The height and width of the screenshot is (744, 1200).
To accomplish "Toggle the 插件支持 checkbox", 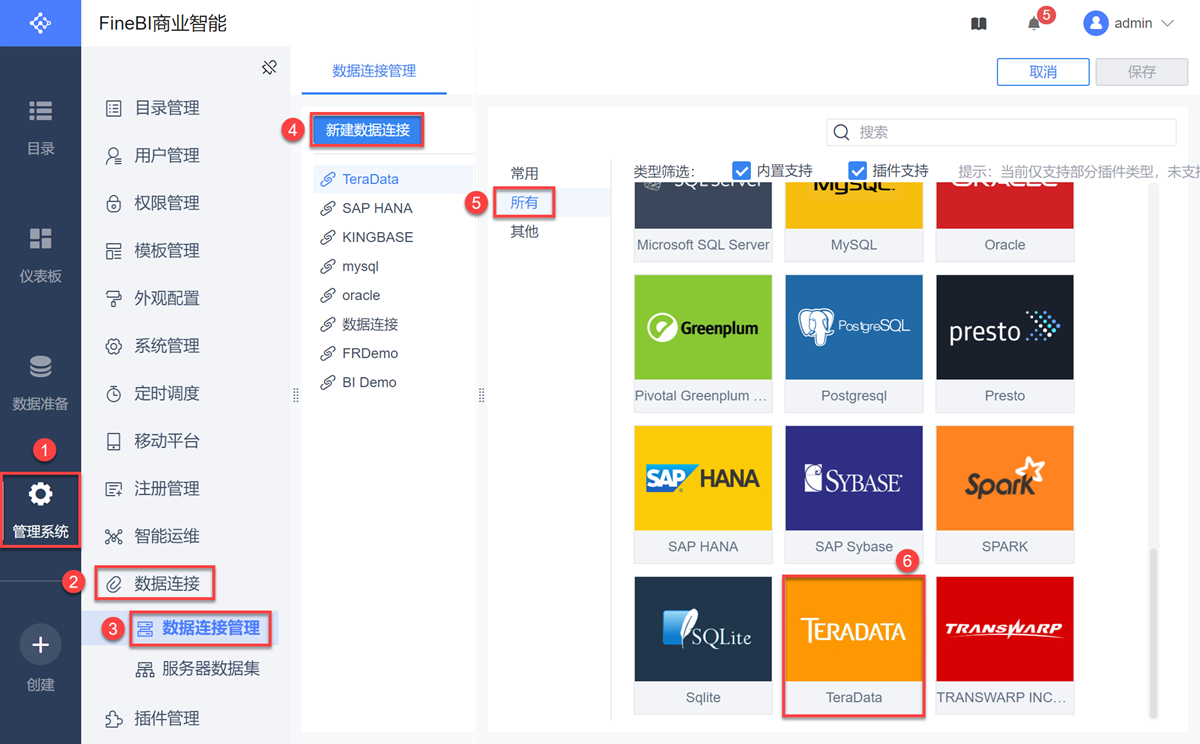I will (857, 170).
